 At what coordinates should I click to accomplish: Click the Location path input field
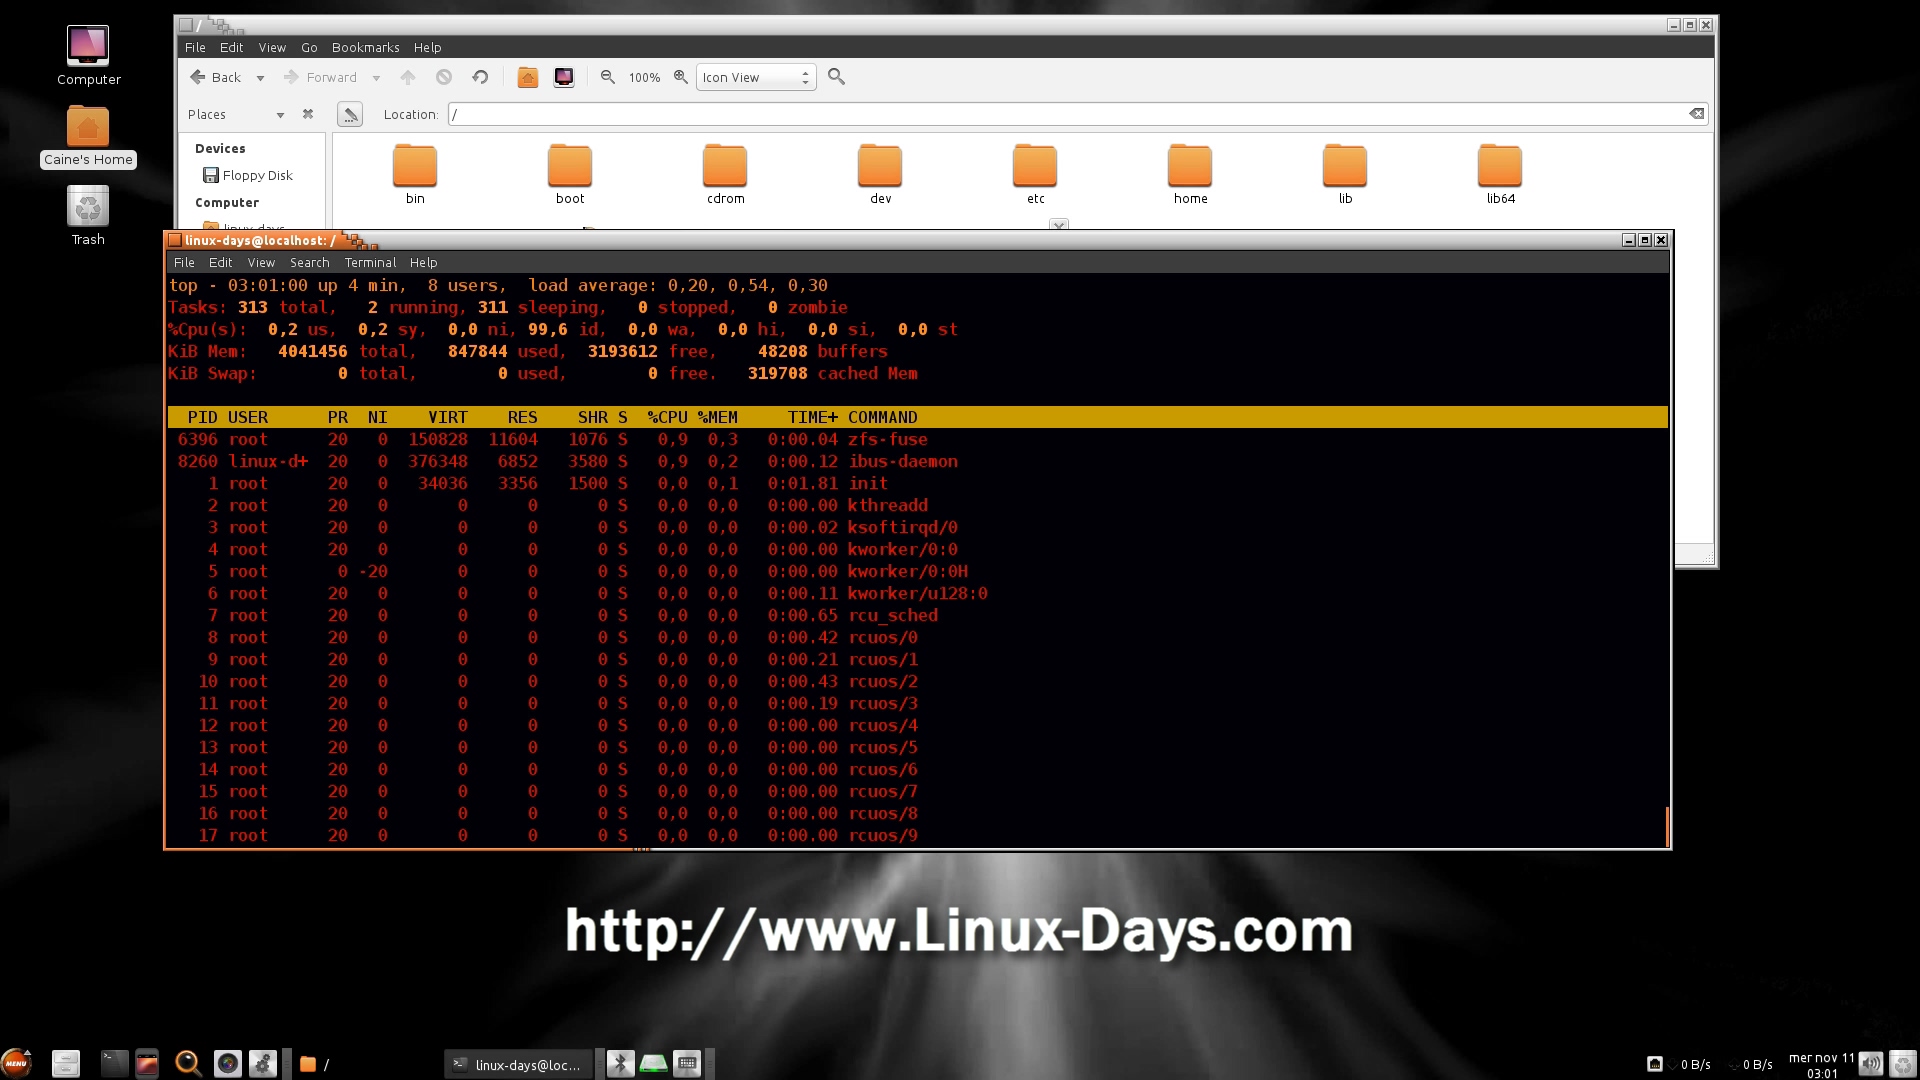click(x=1068, y=114)
